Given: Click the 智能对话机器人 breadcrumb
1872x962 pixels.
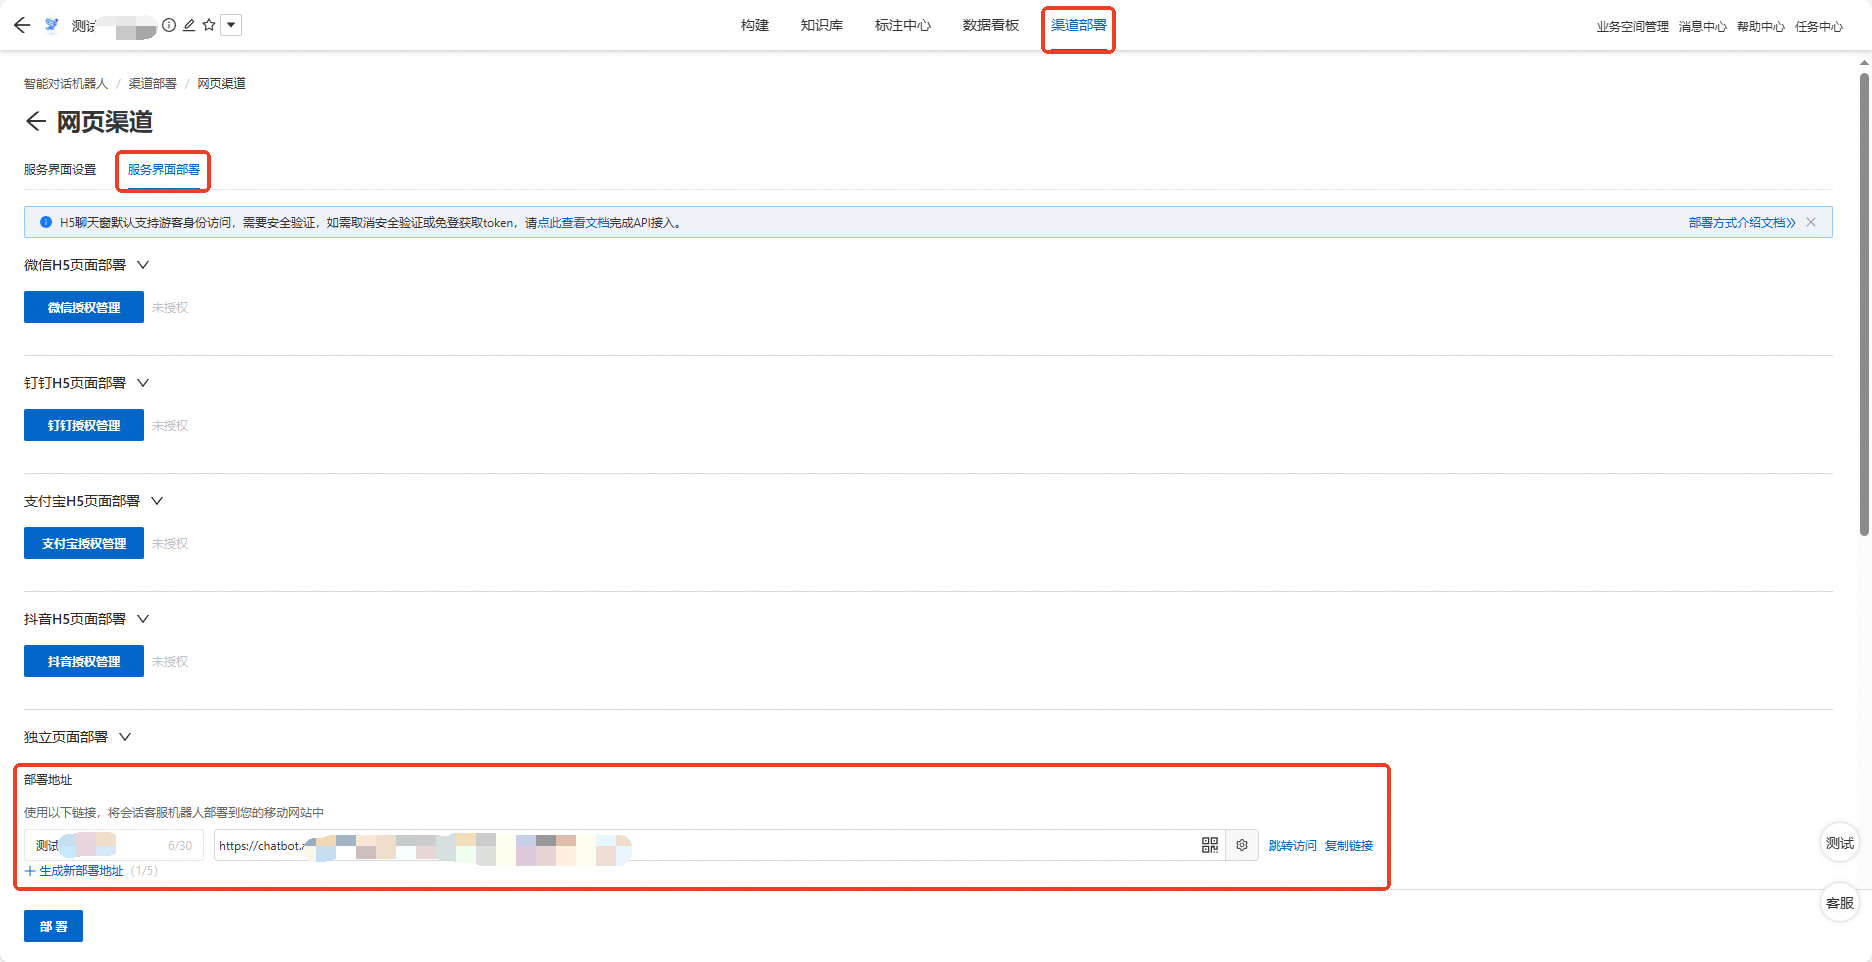Looking at the screenshot, I should 66,83.
